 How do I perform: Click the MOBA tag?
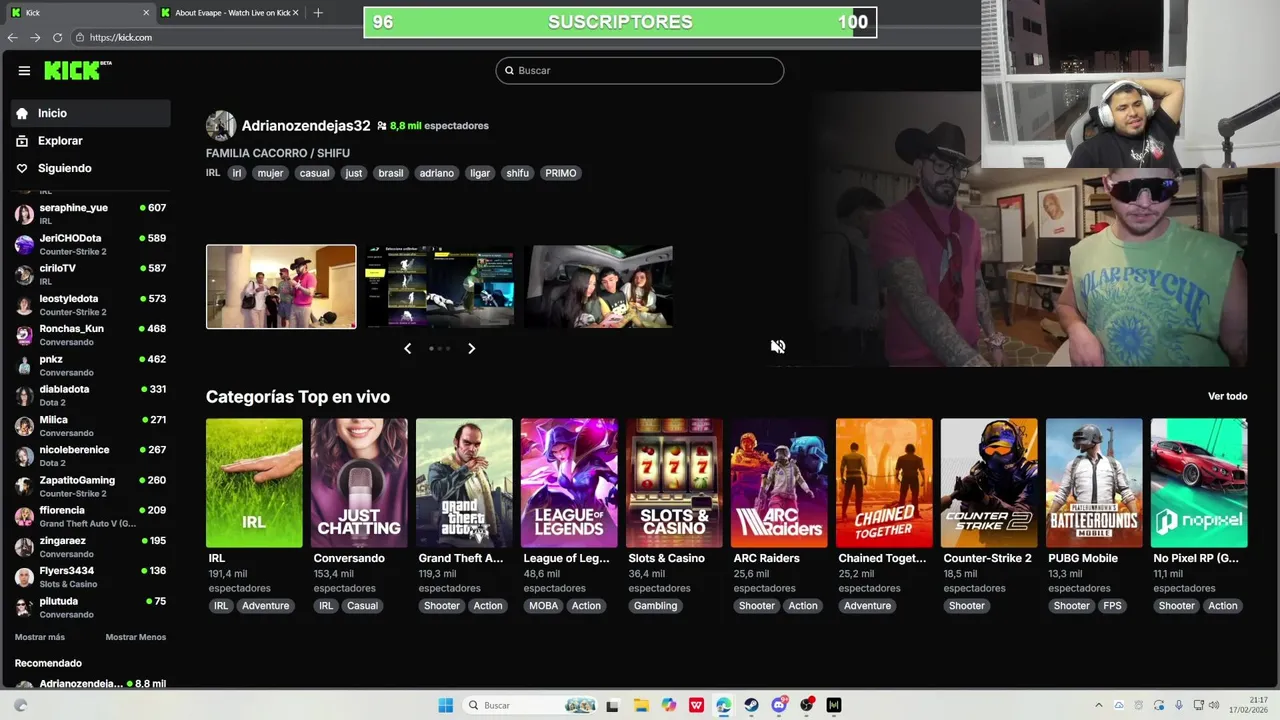pyautogui.click(x=544, y=606)
